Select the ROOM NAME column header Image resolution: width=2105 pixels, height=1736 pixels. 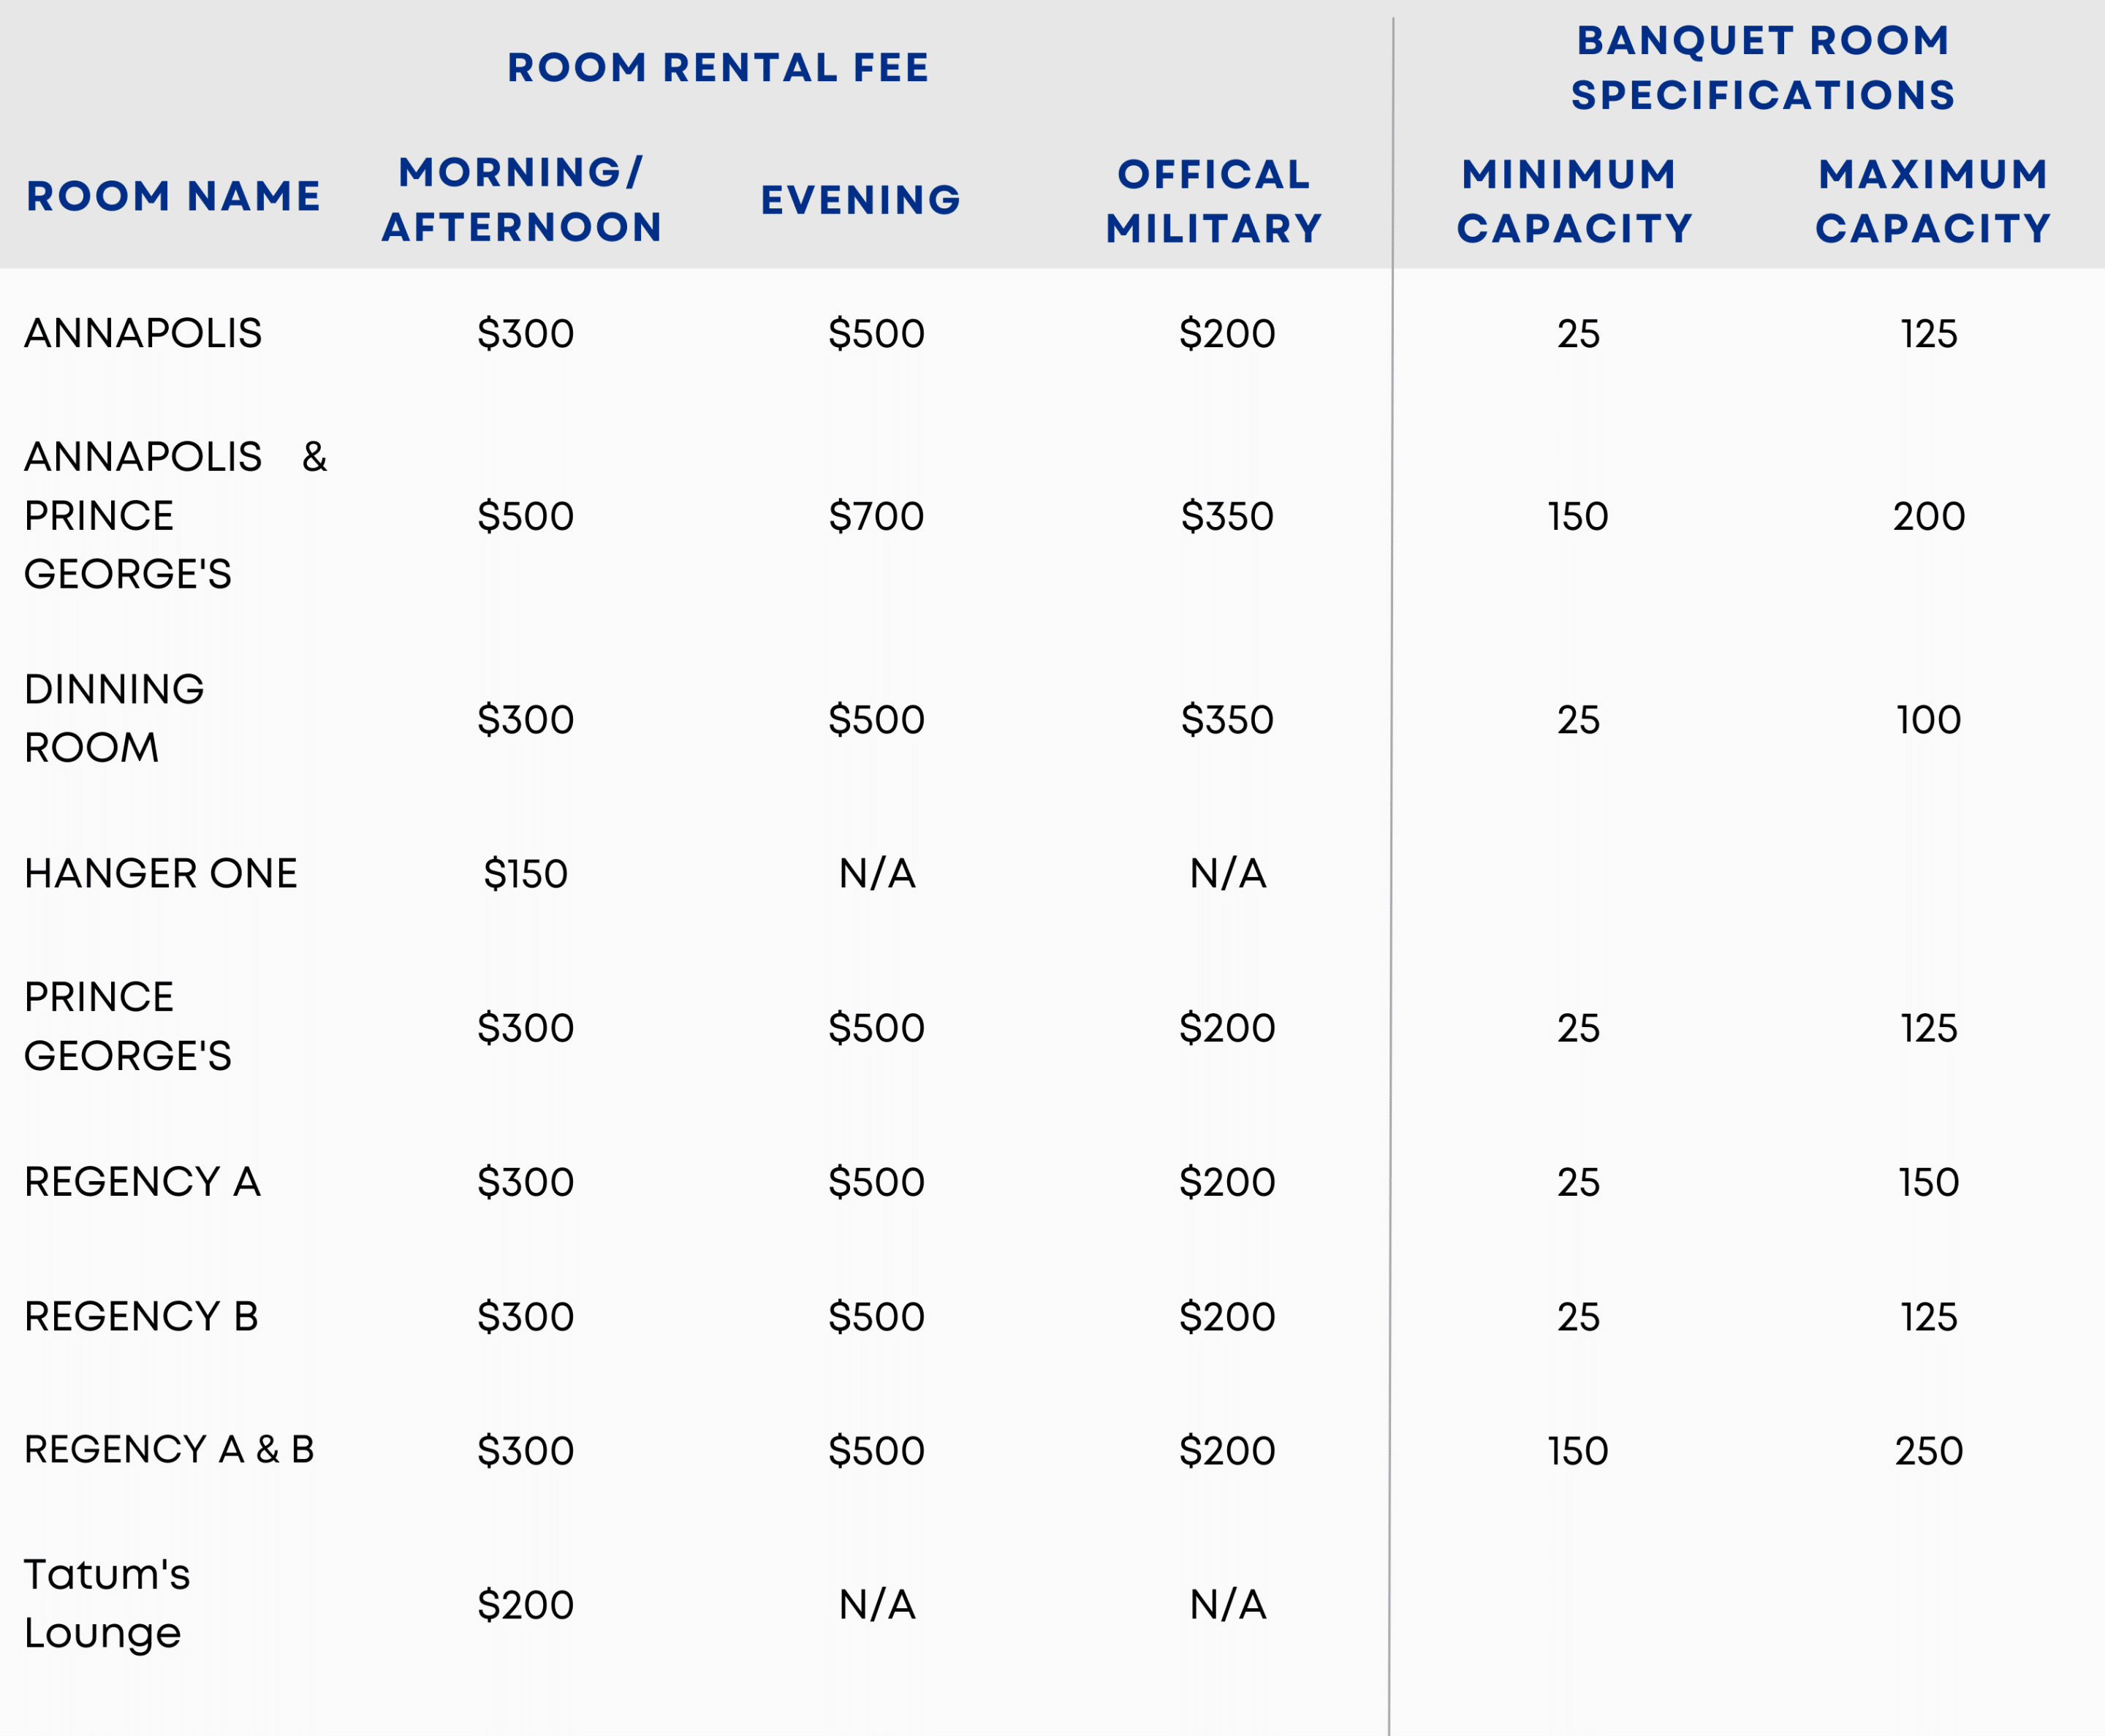(x=174, y=196)
